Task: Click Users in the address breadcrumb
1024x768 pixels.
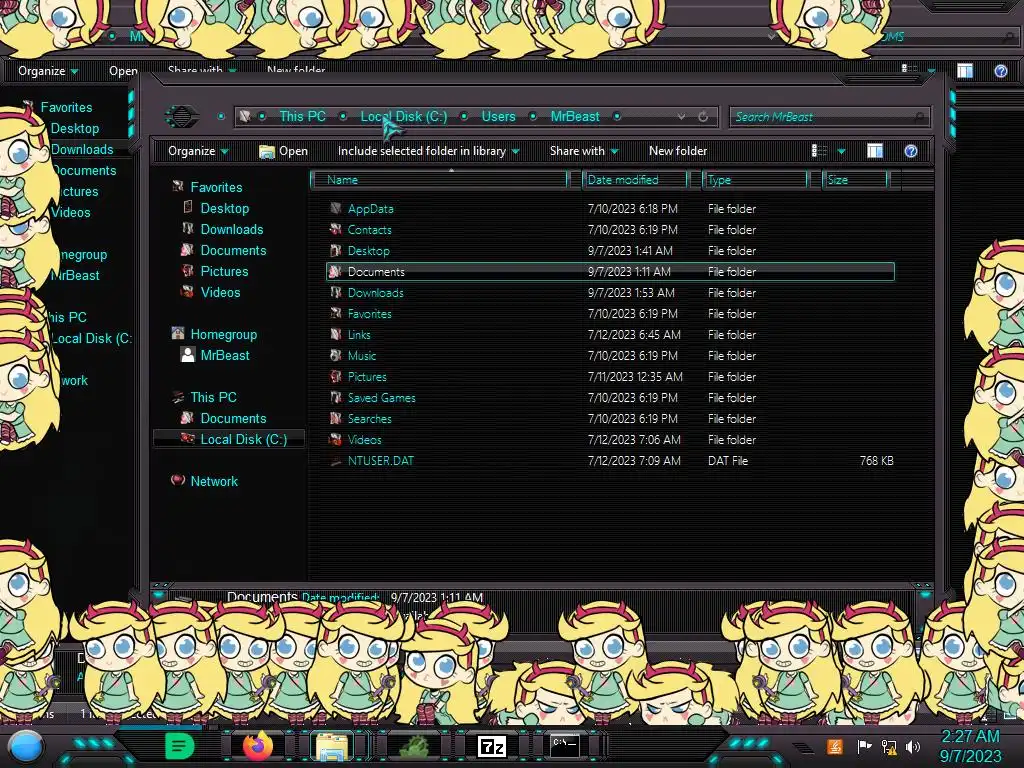Action: (x=498, y=116)
